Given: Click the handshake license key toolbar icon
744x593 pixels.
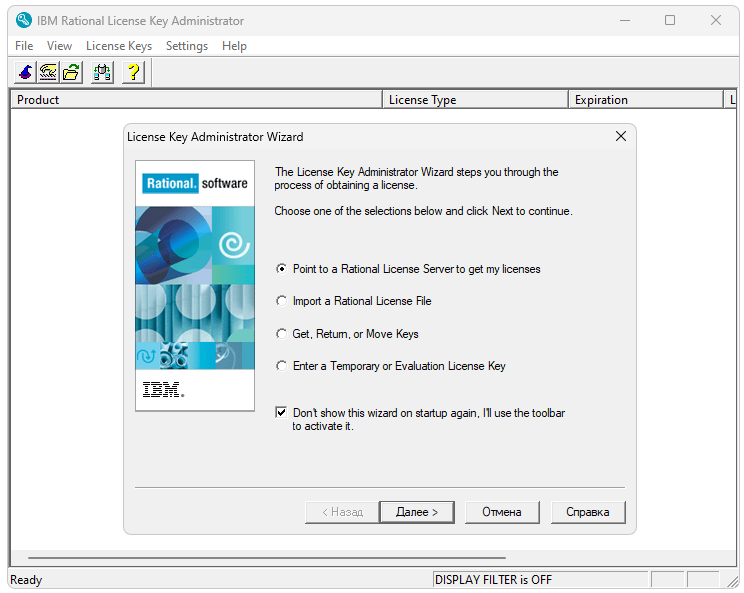Looking at the screenshot, I should tap(48, 73).
